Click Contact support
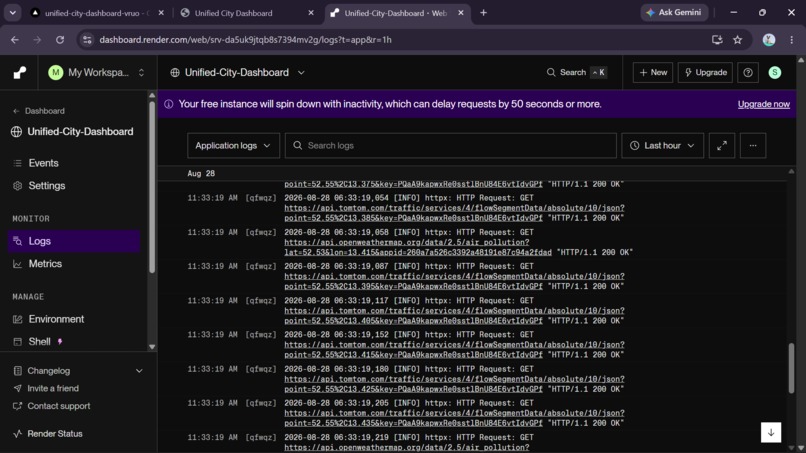806x453 pixels. pos(59,406)
